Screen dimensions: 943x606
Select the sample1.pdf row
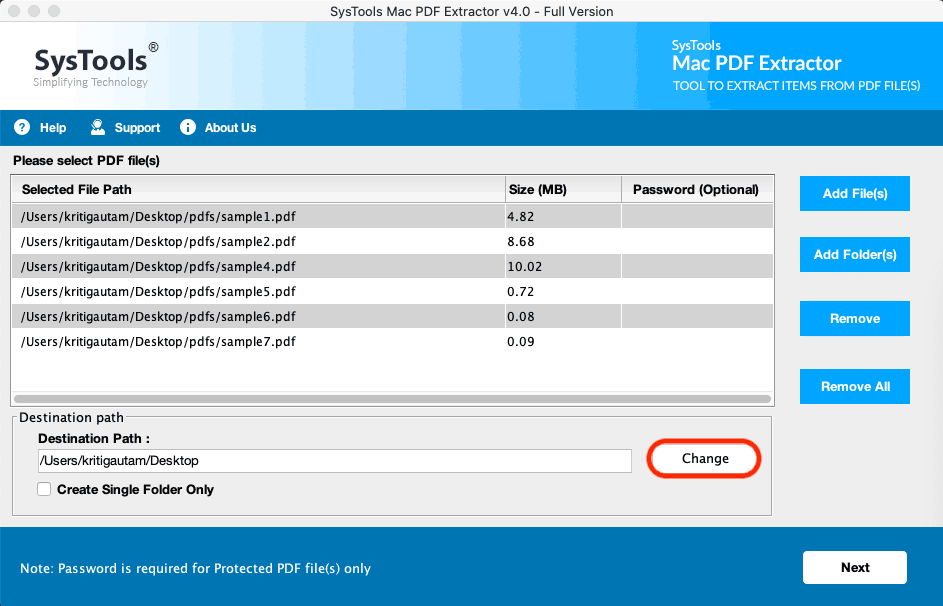pyautogui.click(x=250, y=216)
